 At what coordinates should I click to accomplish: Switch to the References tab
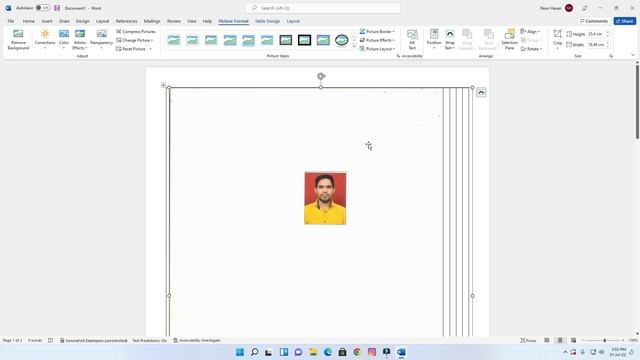127,21
